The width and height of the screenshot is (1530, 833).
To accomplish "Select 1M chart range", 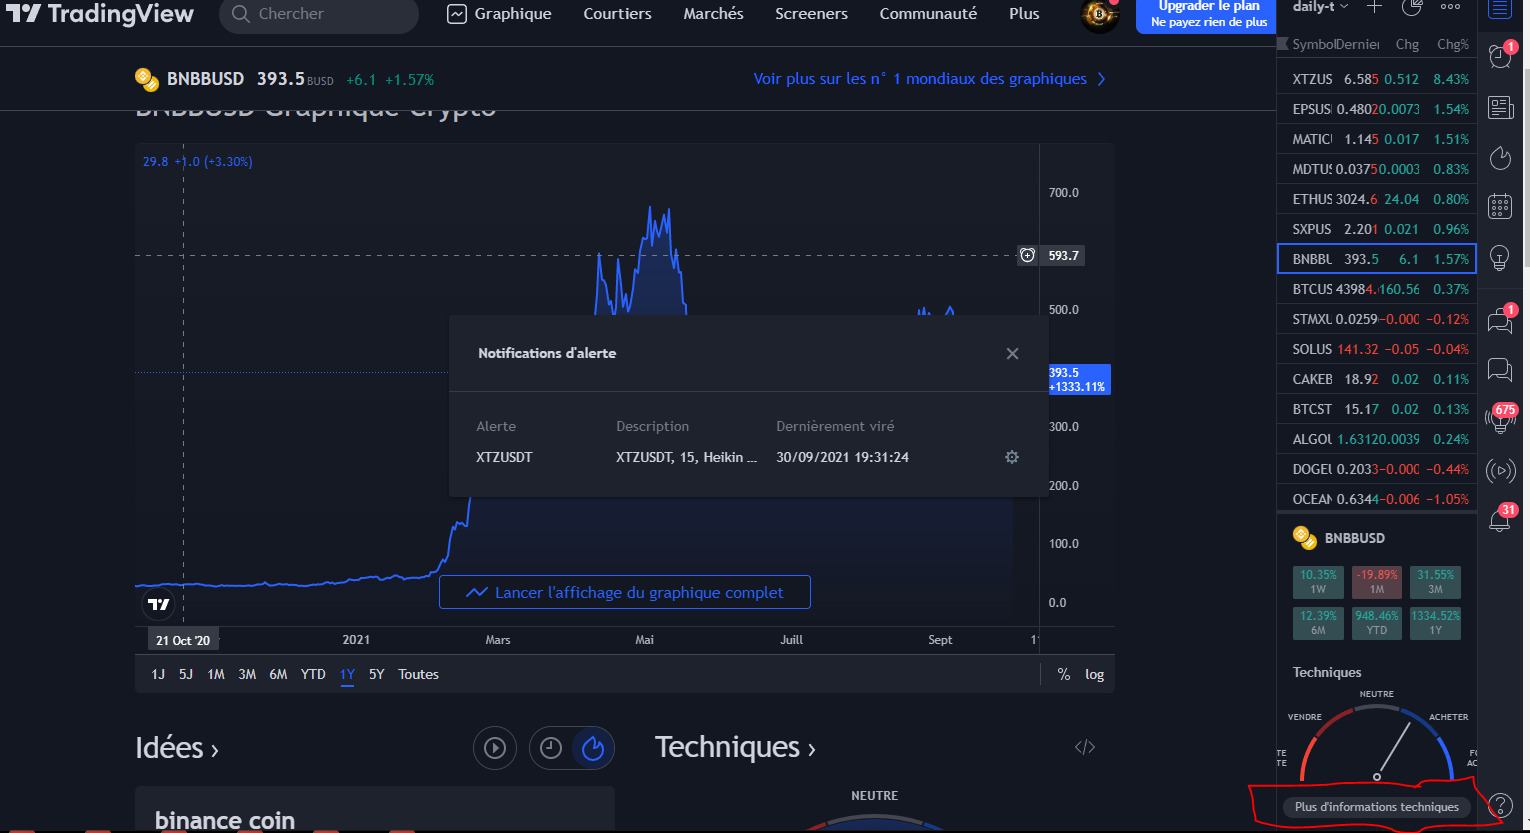I will pos(216,675).
